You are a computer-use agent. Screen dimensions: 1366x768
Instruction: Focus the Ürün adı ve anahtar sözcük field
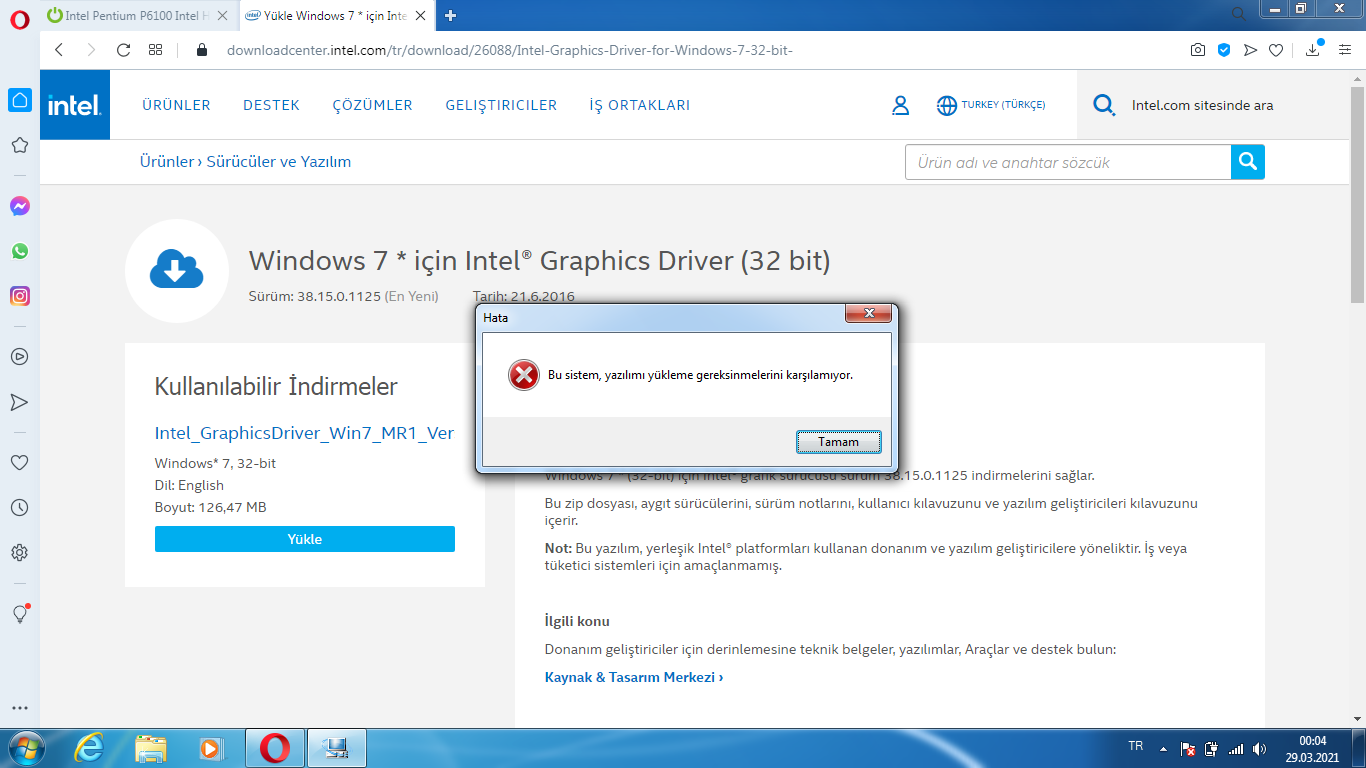pos(1067,162)
